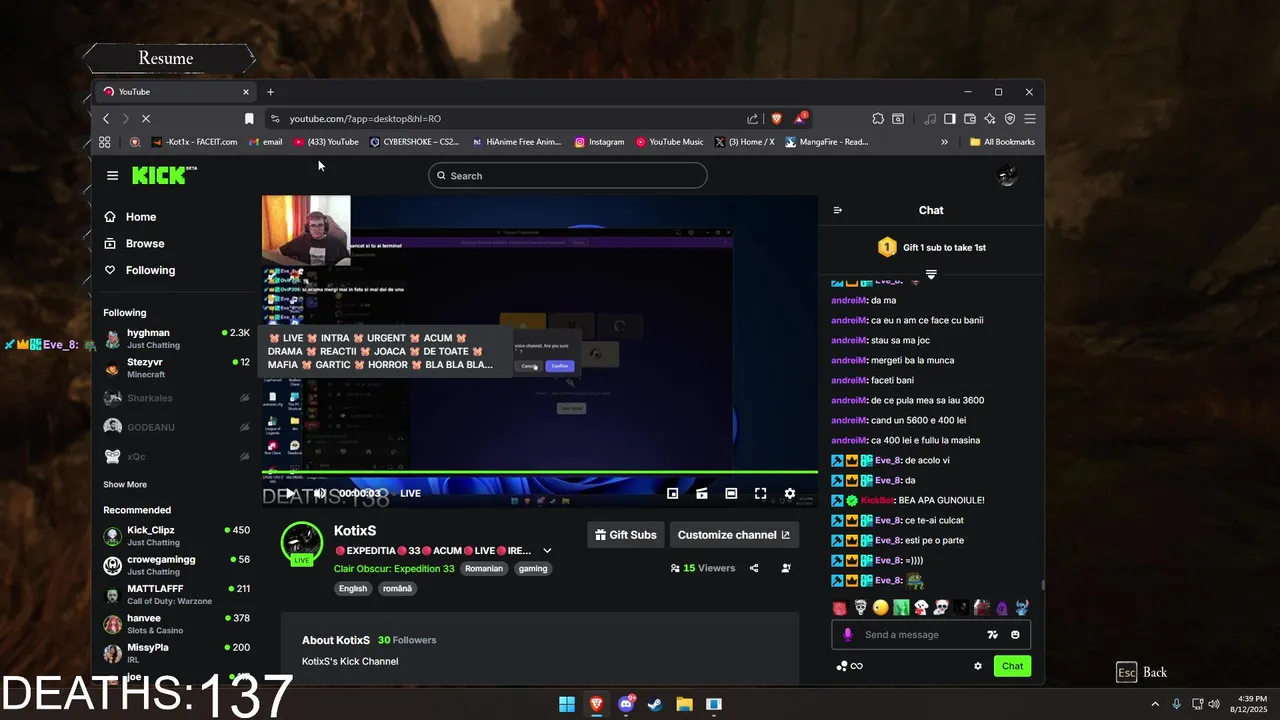This screenshot has width=1280, height=720.
Task: Open hyghman followed channel
Action: click(x=176, y=338)
